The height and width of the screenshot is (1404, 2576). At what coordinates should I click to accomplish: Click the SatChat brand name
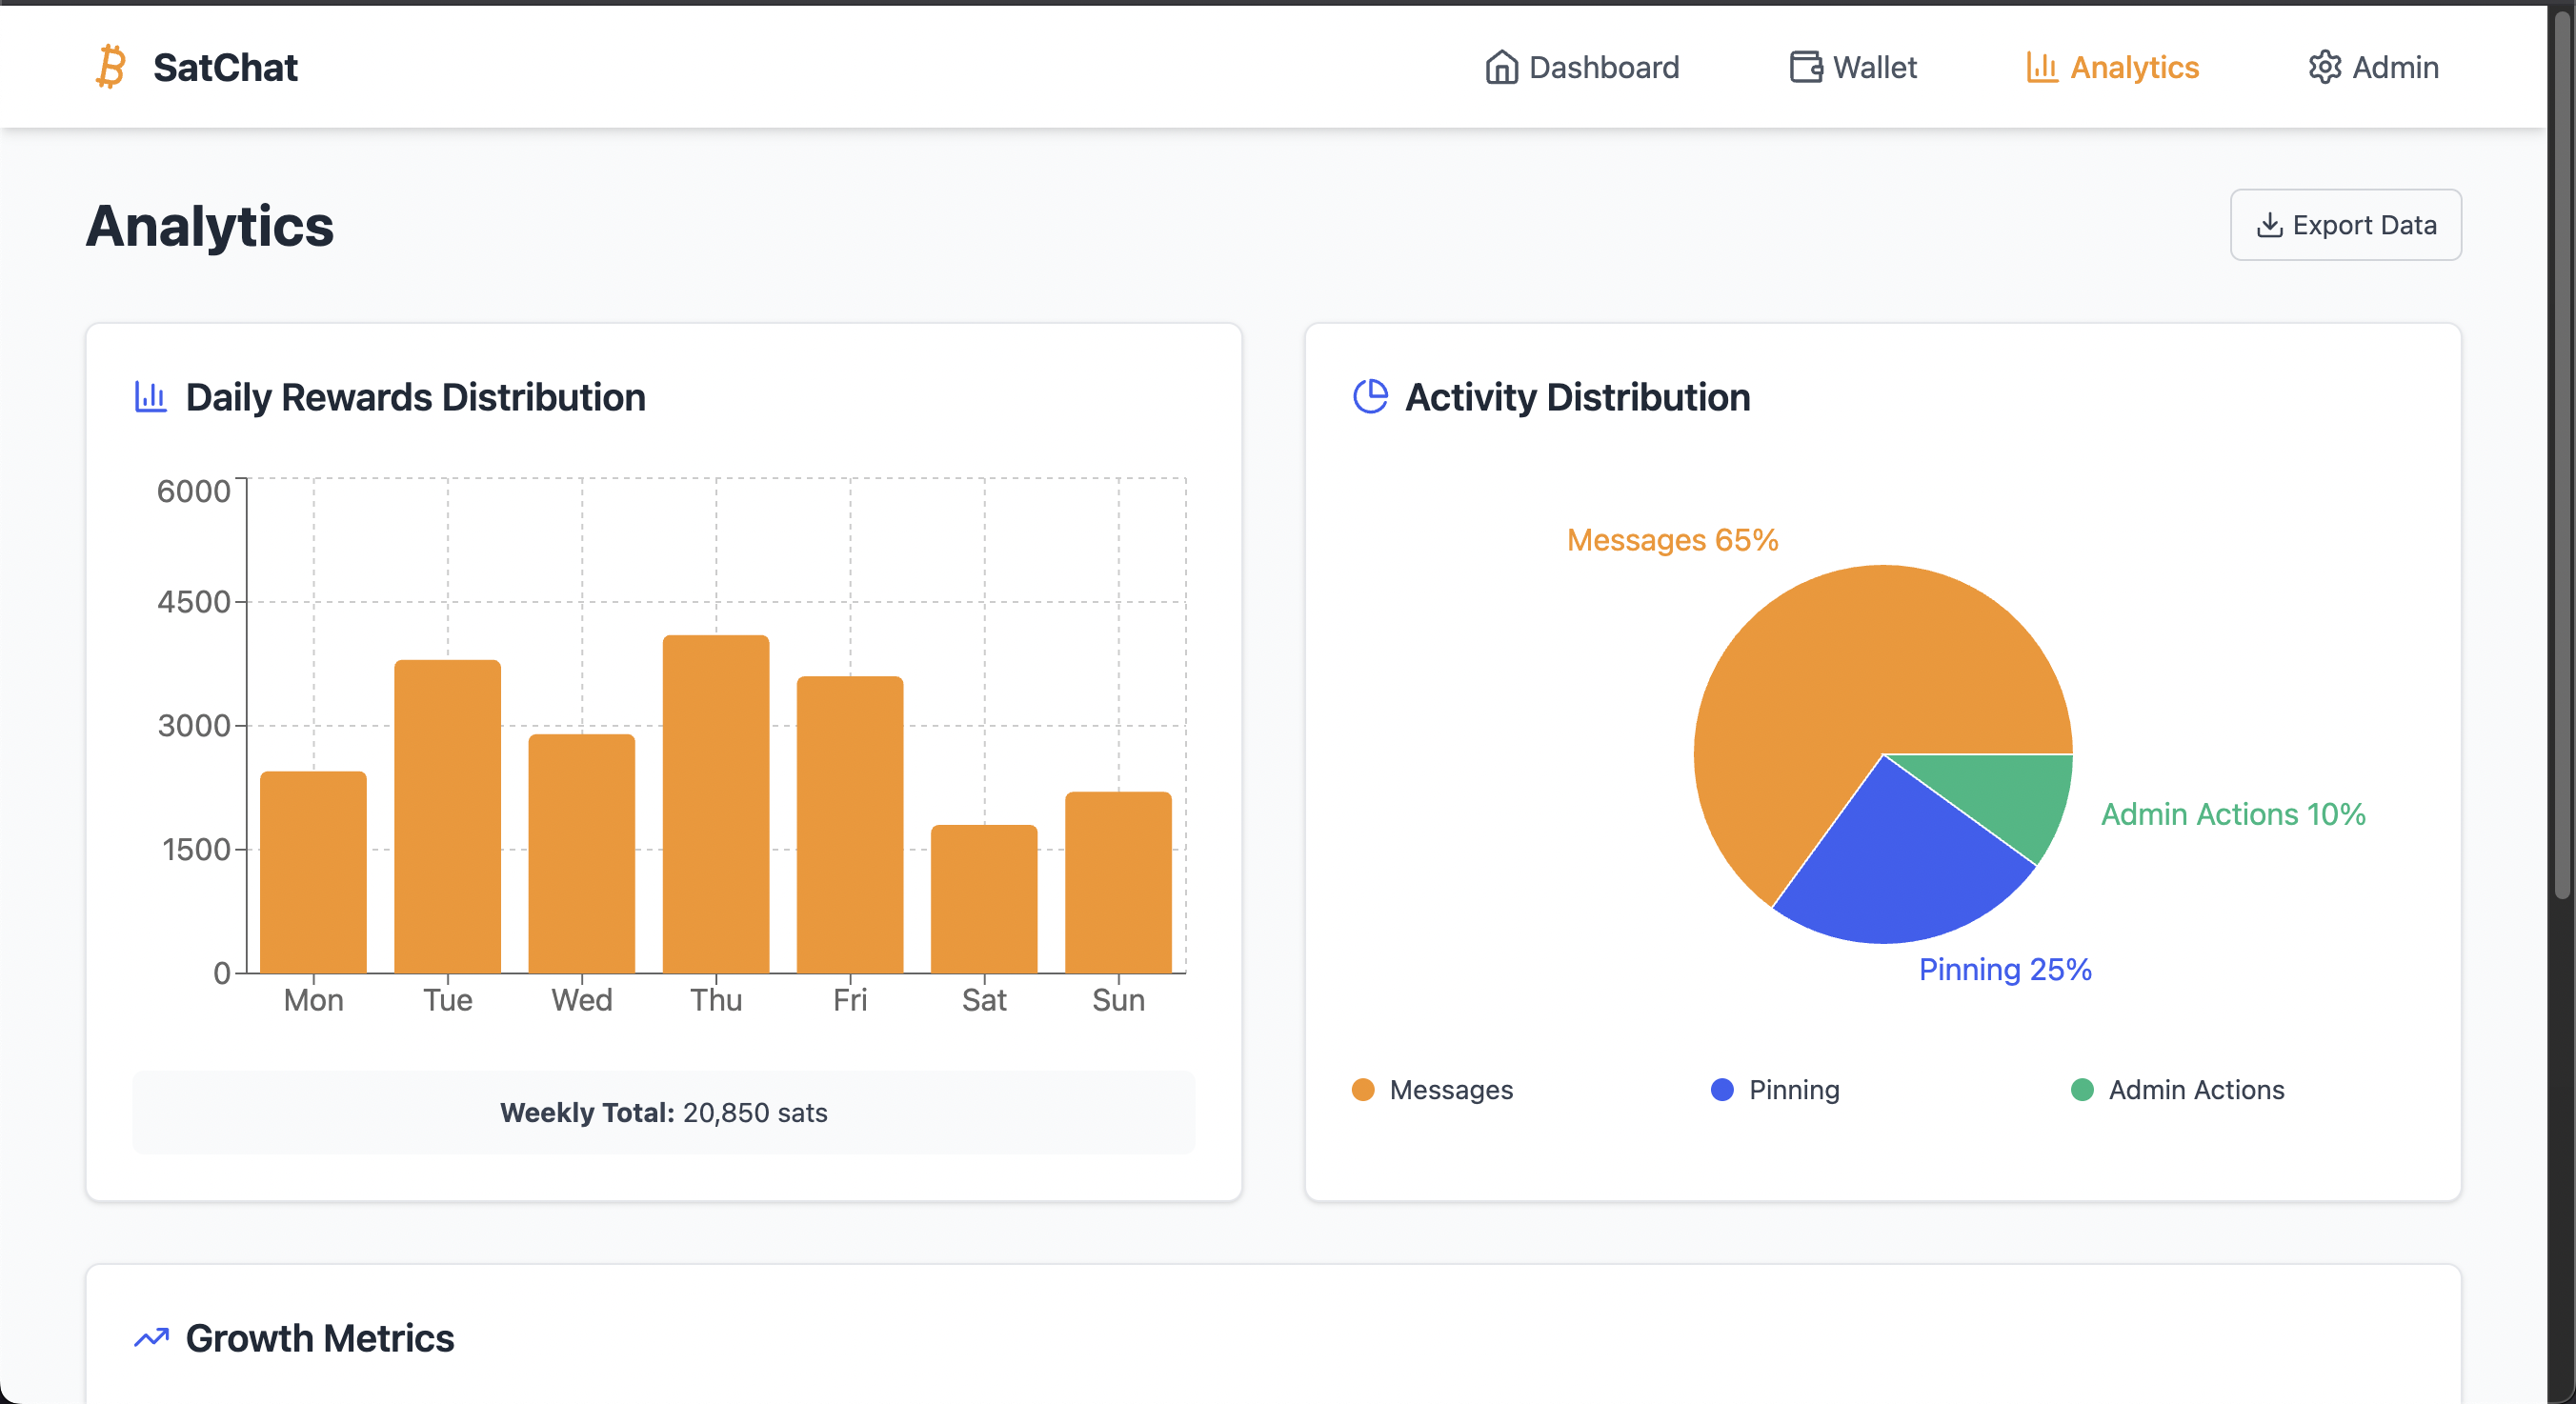225,67
